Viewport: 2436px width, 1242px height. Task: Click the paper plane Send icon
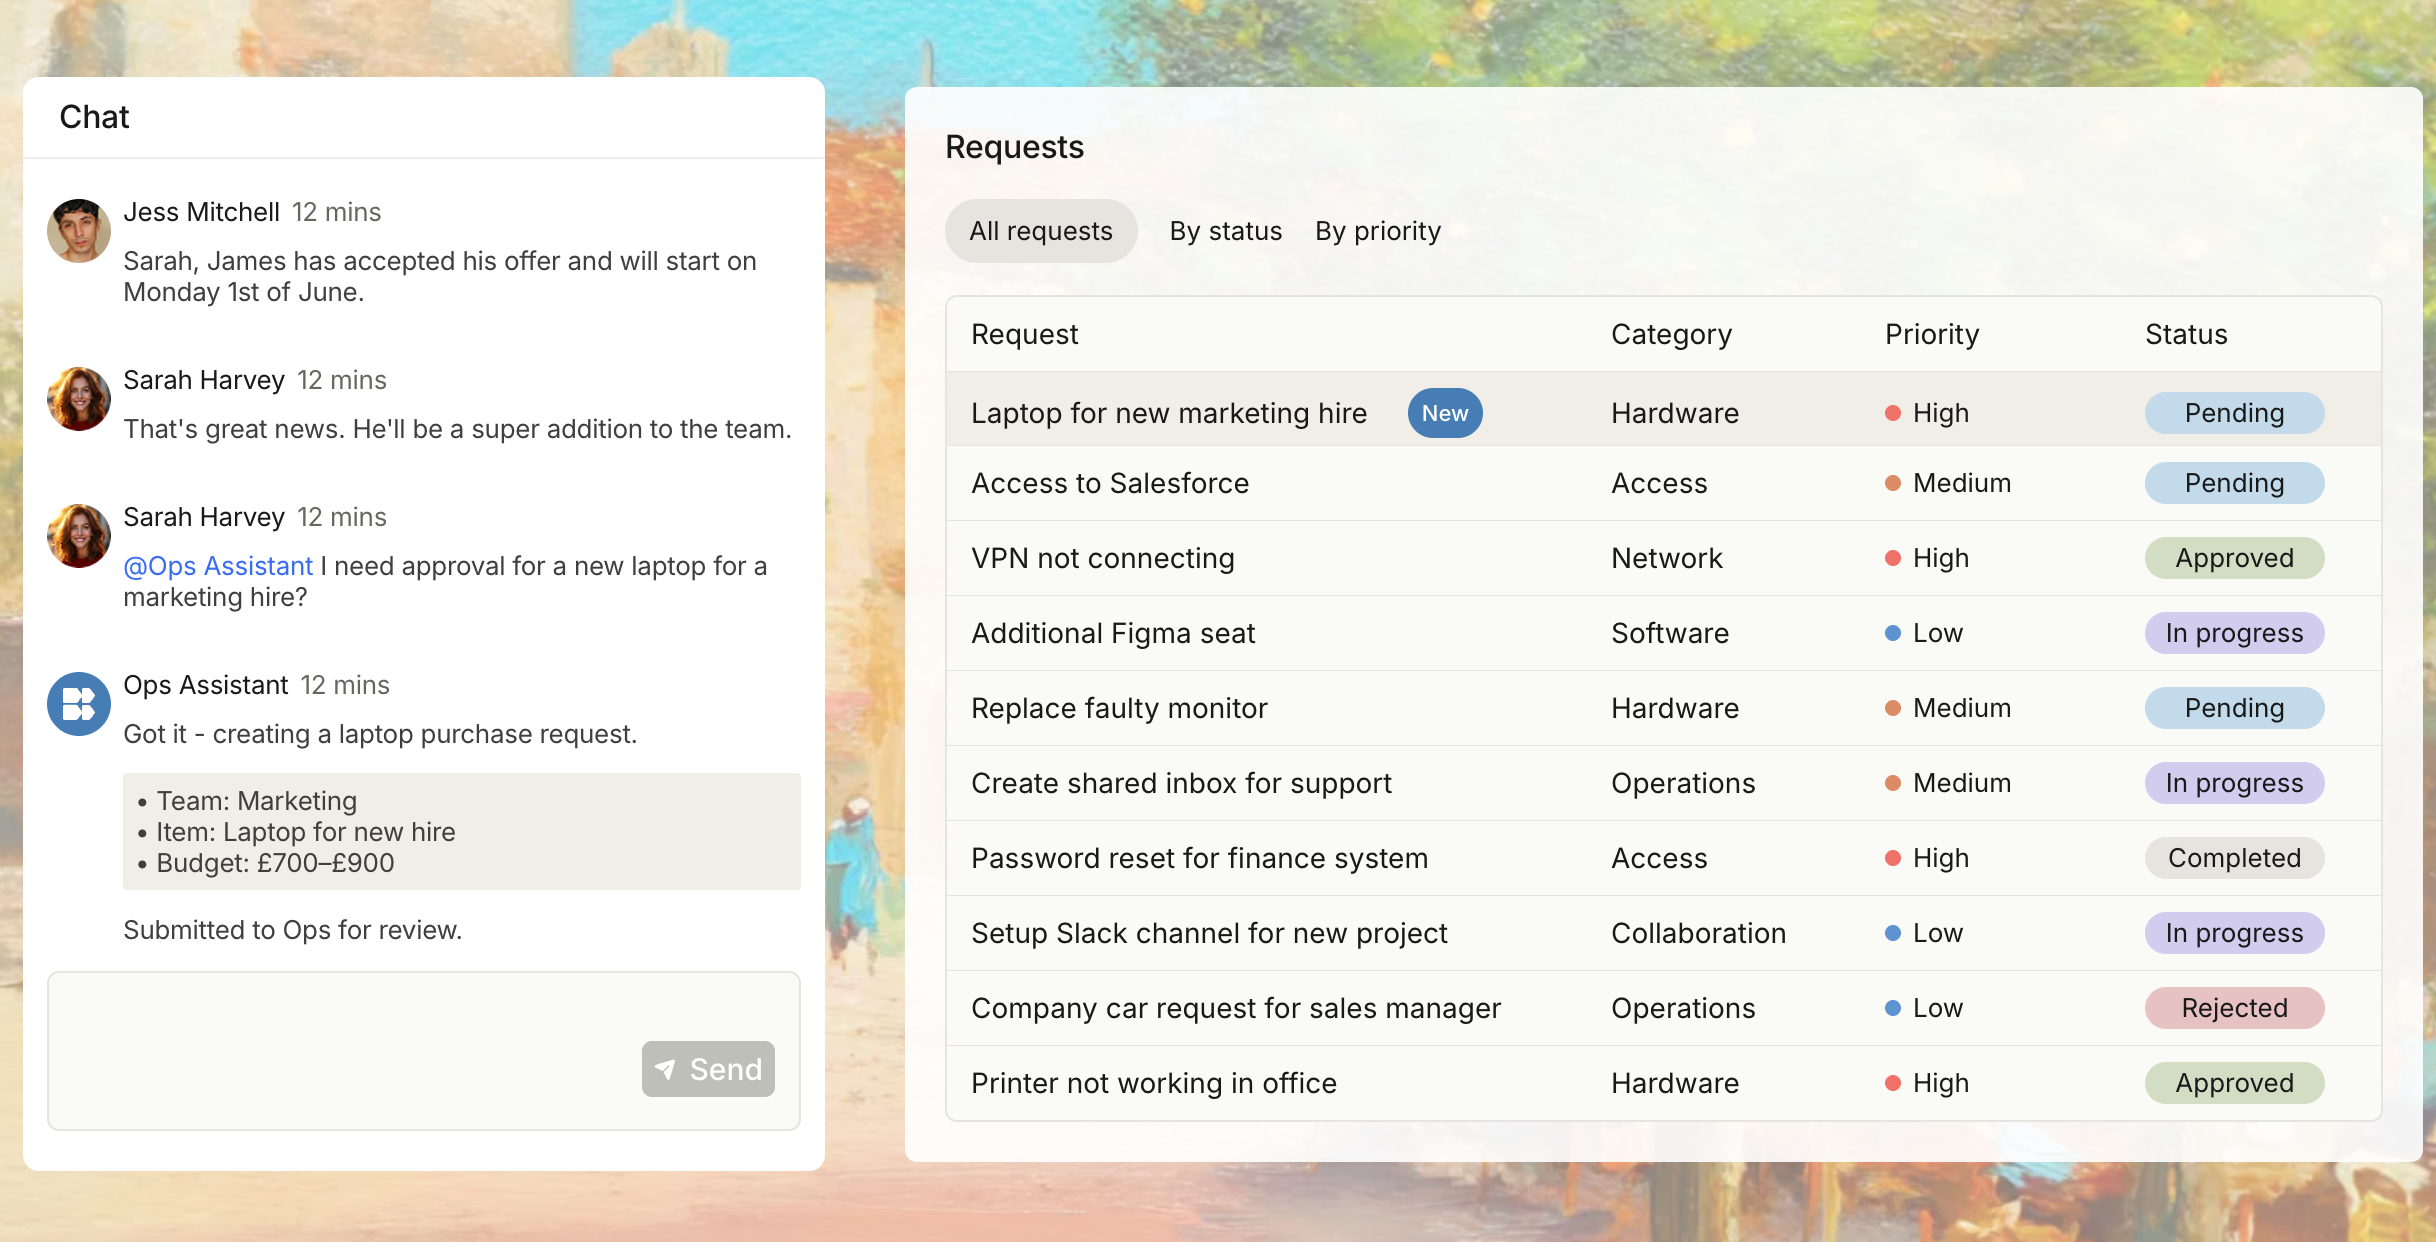tap(665, 1069)
